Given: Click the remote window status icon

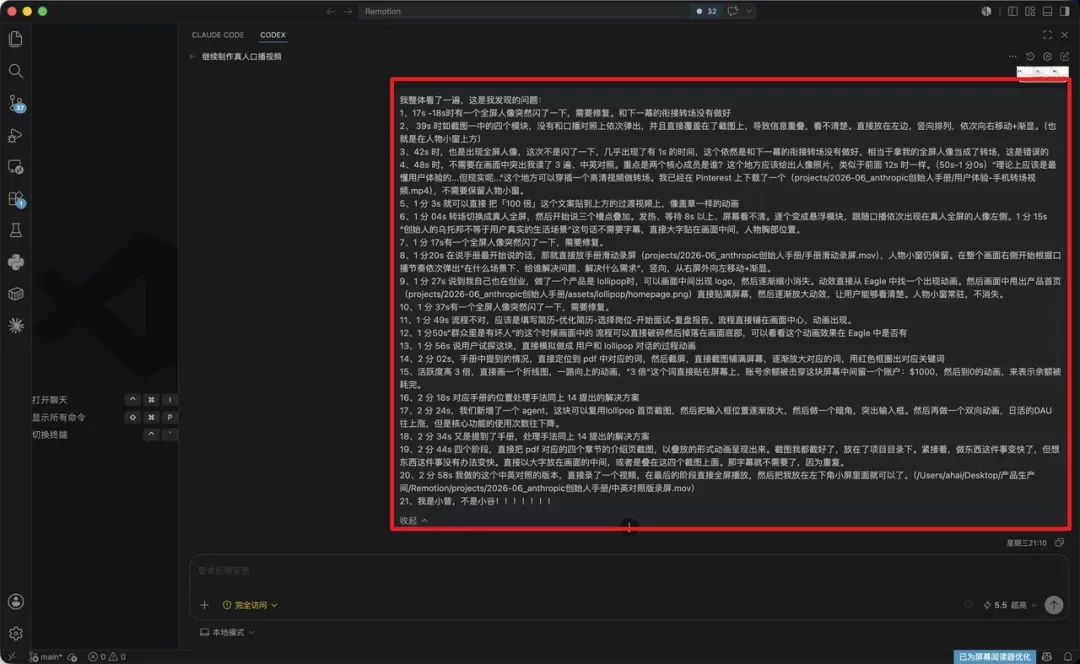Looking at the screenshot, I should [x=11, y=657].
